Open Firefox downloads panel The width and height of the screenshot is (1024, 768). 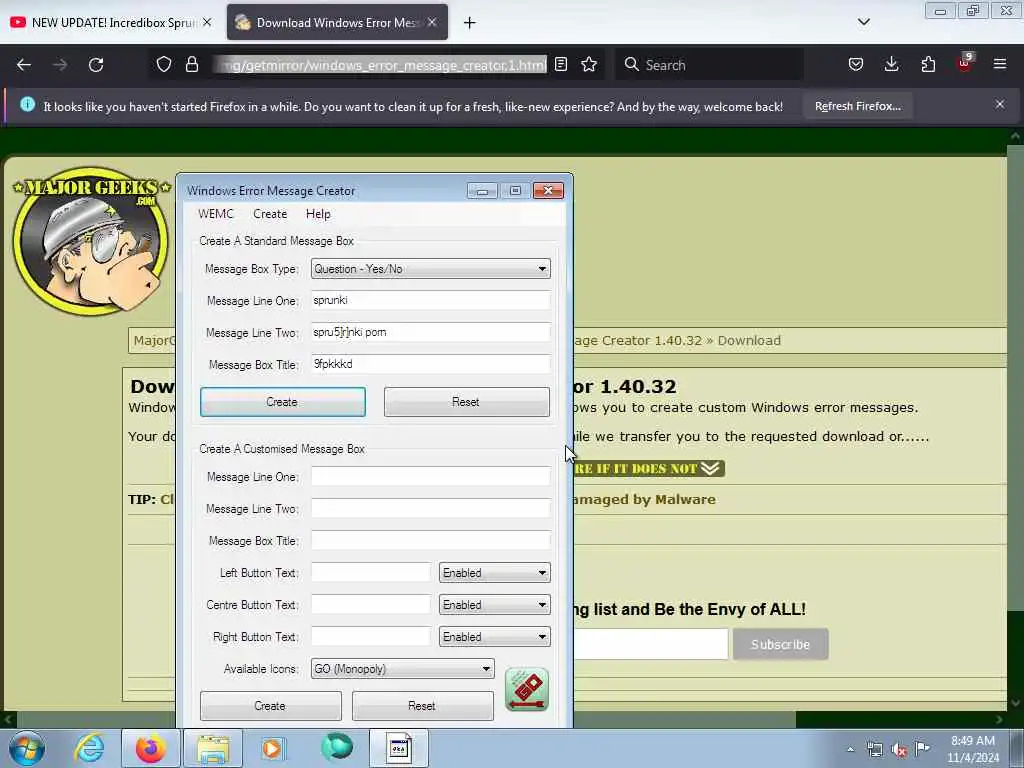click(891, 65)
